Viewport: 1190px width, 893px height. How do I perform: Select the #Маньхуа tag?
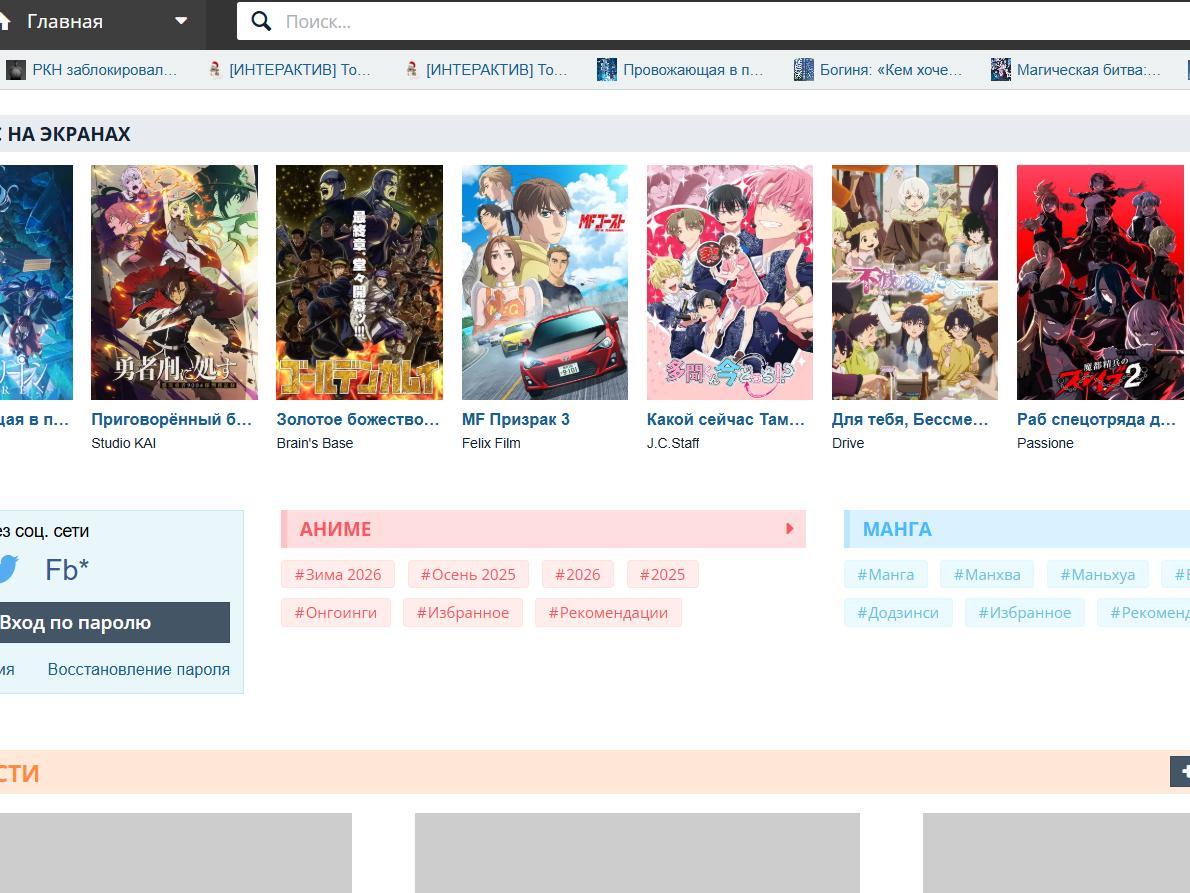click(1097, 574)
